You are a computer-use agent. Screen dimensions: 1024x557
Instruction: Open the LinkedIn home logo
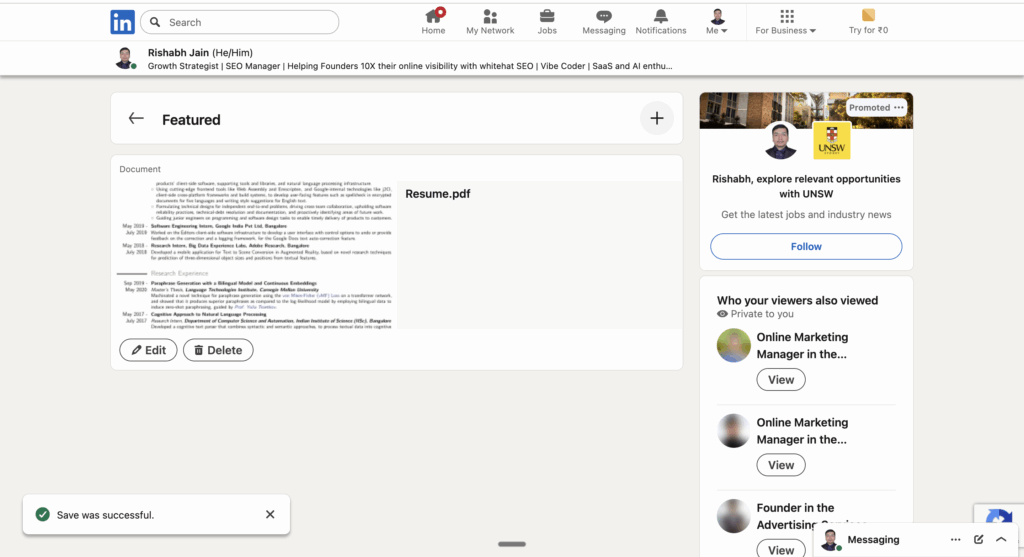(x=122, y=22)
